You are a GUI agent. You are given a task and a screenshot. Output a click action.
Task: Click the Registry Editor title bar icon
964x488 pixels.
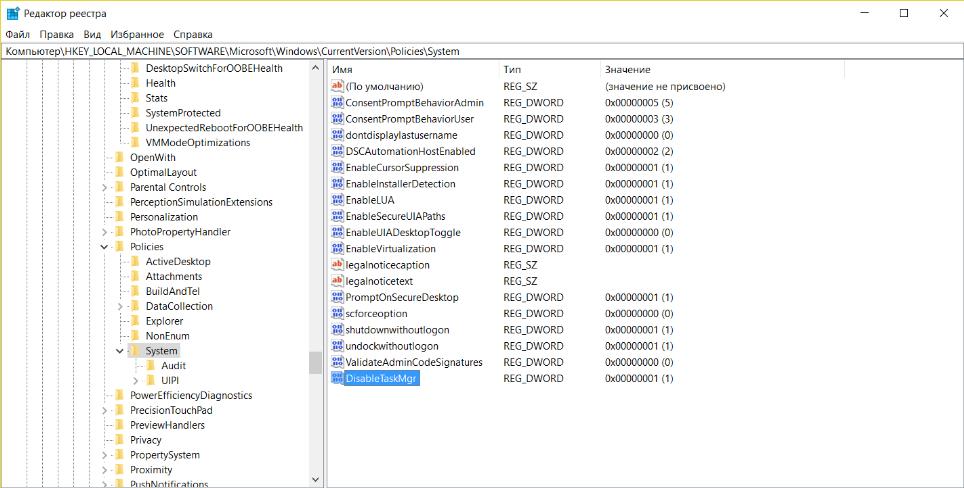[x=13, y=13]
